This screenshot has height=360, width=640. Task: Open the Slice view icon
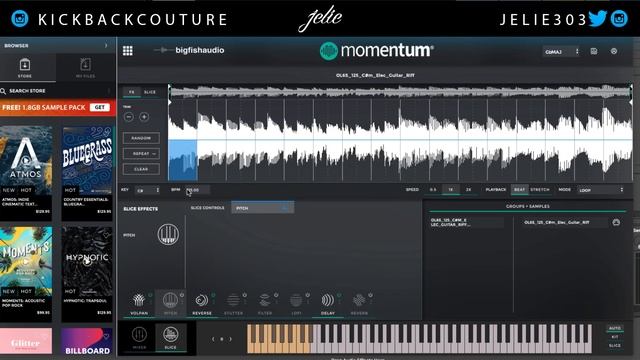[170, 335]
